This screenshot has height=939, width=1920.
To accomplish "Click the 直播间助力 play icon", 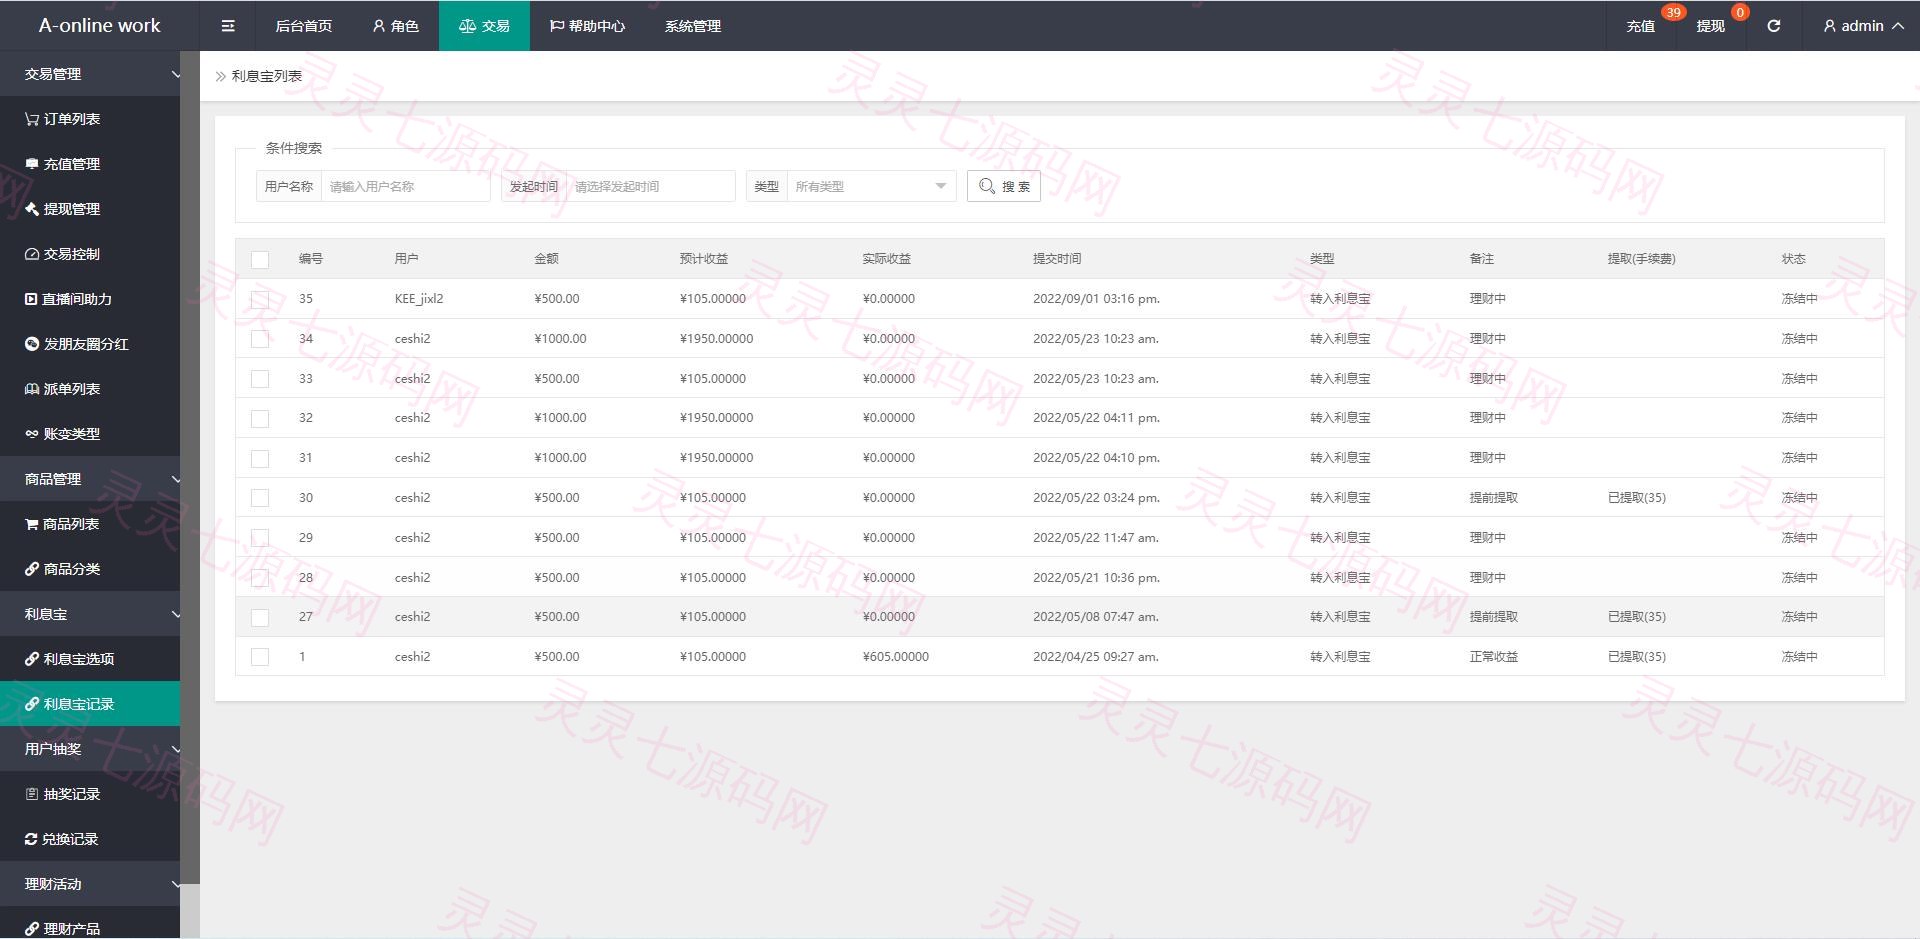I will 31,299.
